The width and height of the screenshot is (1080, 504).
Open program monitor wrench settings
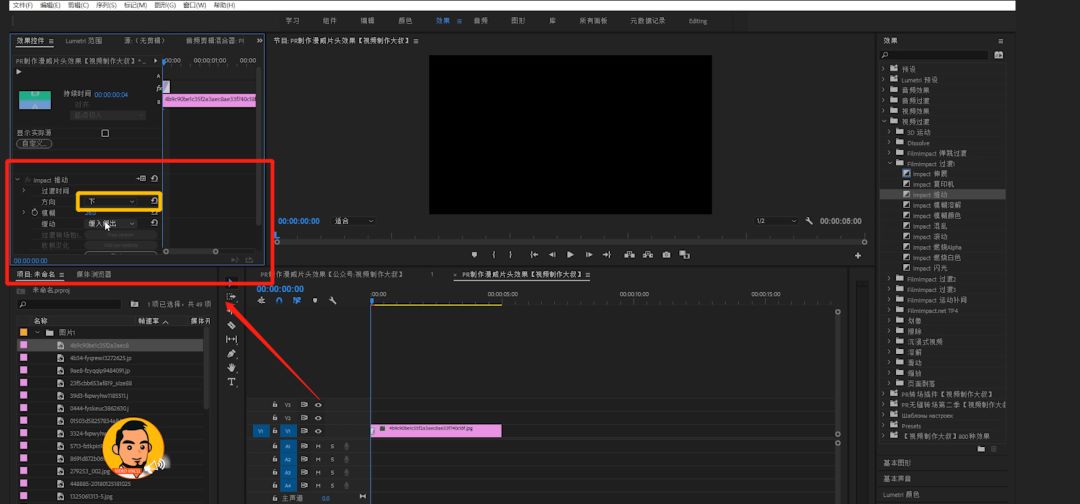(x=809, y=221)
